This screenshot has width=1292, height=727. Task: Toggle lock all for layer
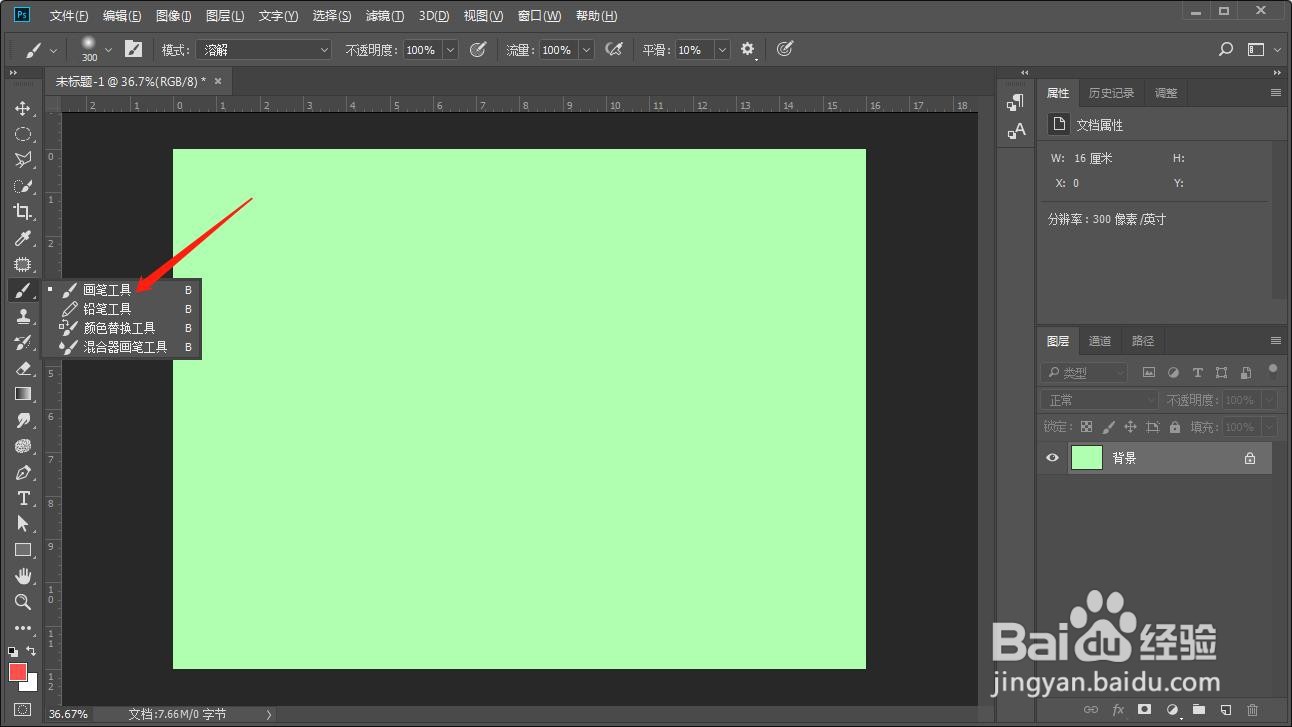(1175, 427)
